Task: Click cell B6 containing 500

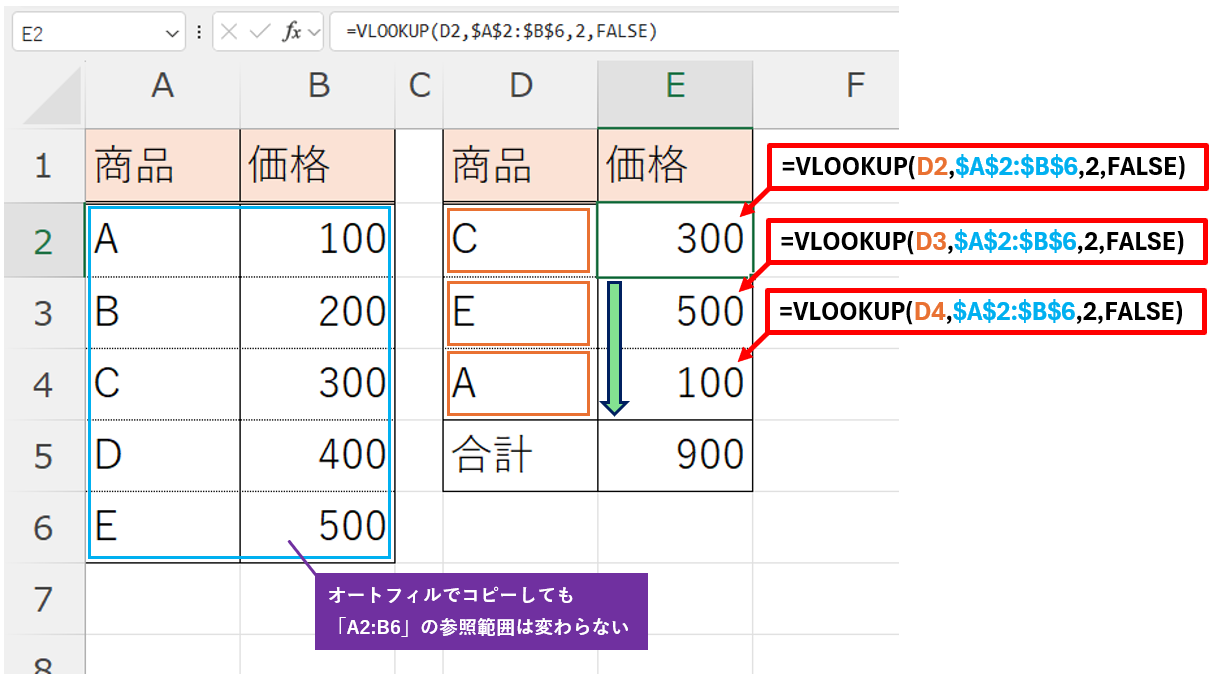Action: [317, 526]
